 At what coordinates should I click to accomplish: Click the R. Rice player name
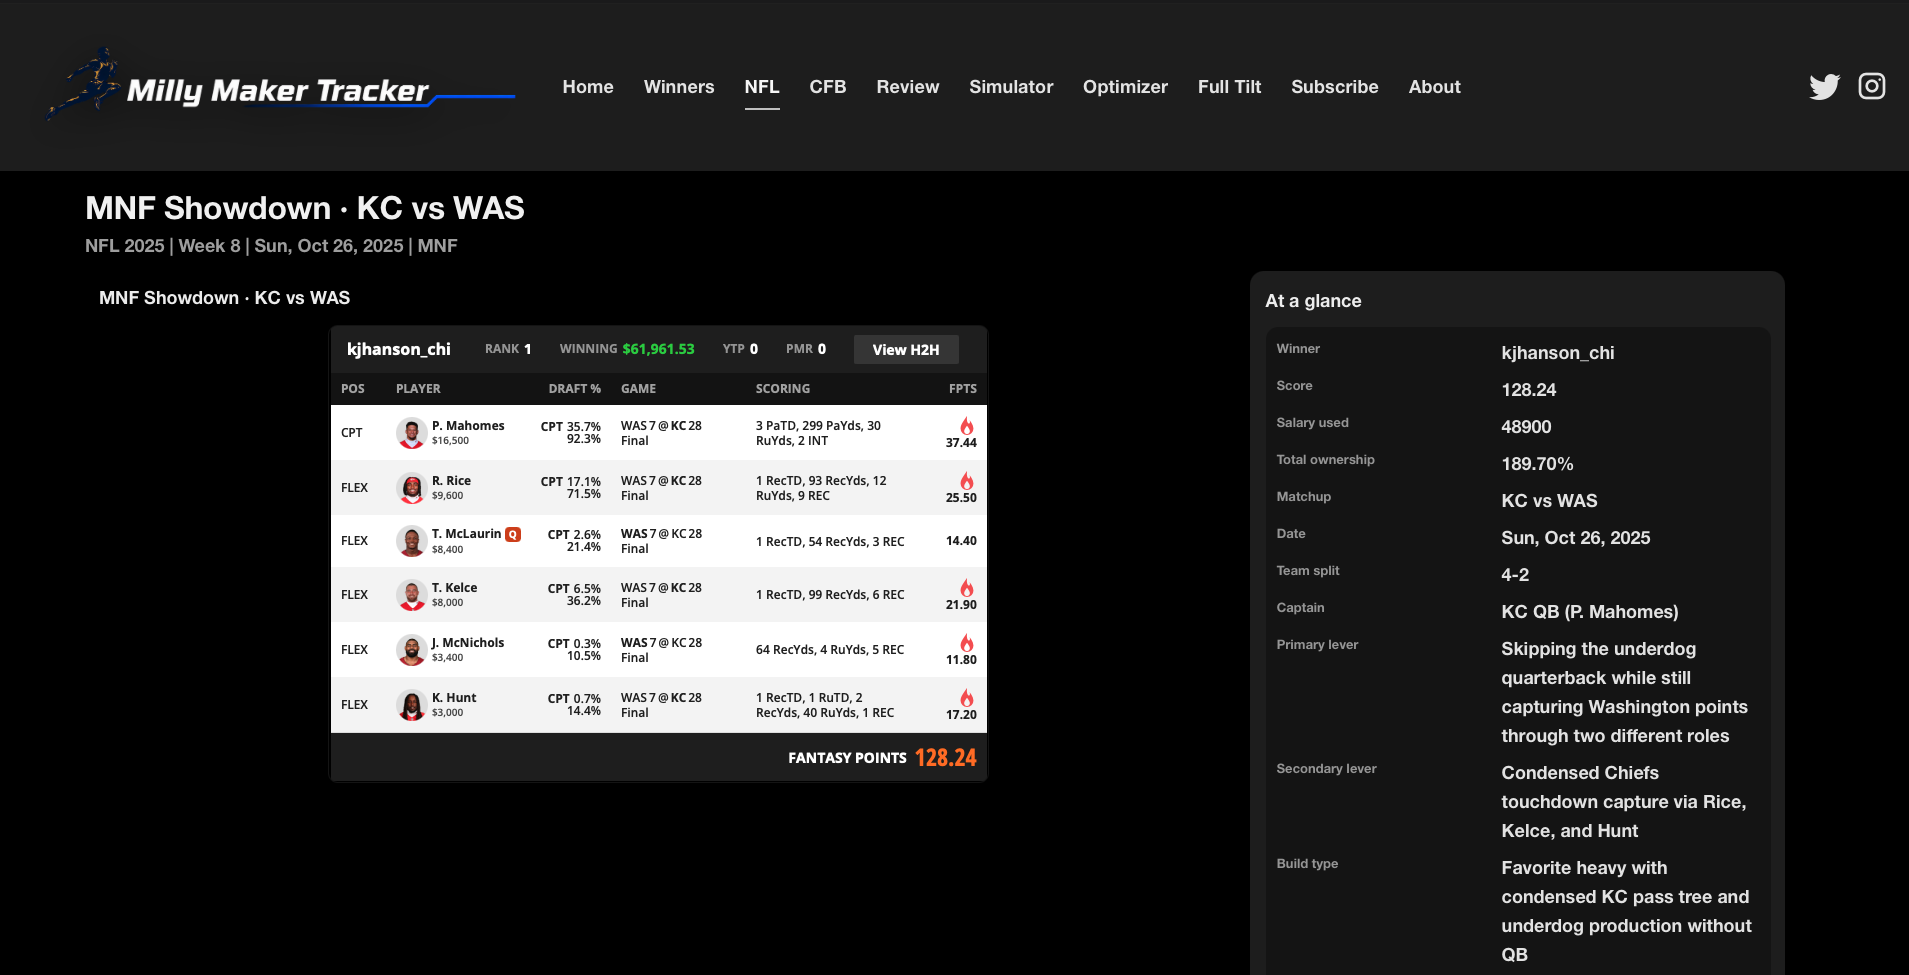451,480
